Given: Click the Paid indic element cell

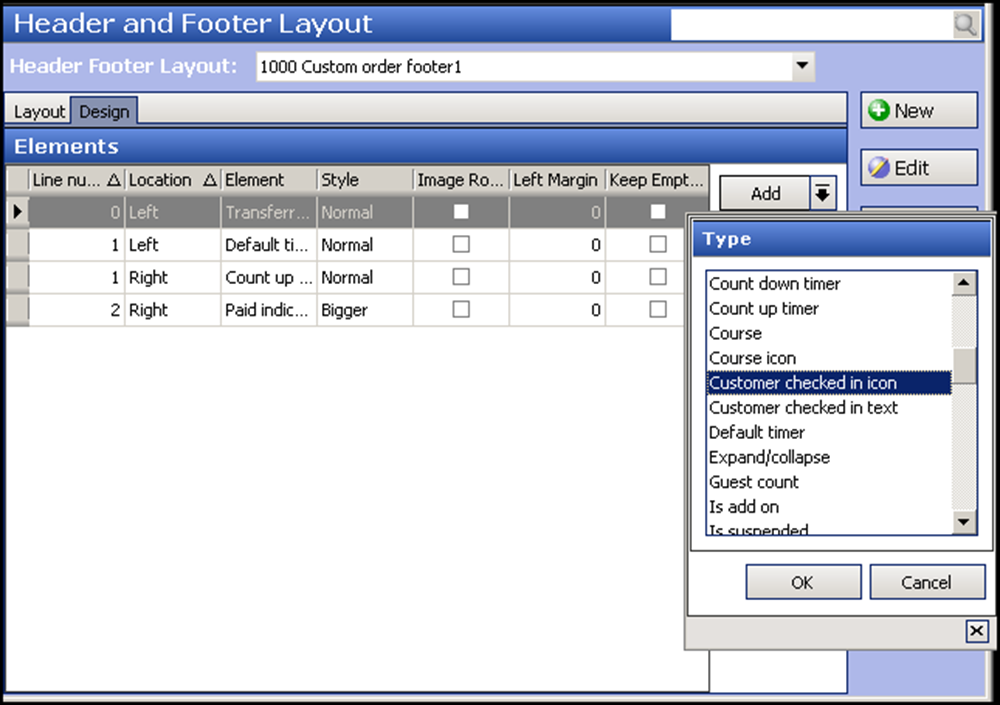Looking at the screenshot, I should 268,309.
